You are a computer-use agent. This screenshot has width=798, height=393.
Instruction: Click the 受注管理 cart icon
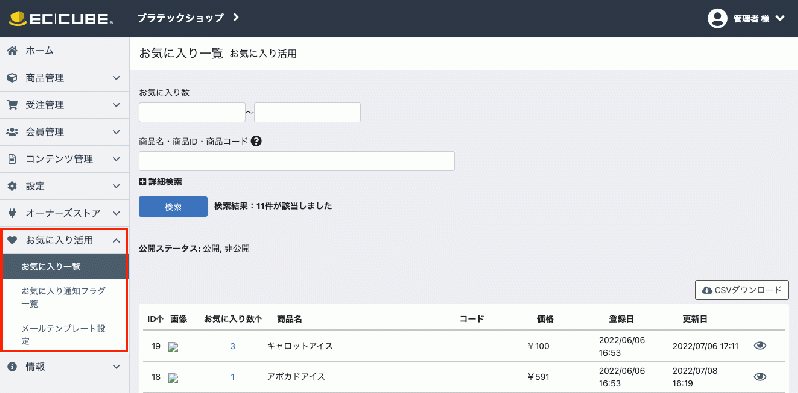13,105
